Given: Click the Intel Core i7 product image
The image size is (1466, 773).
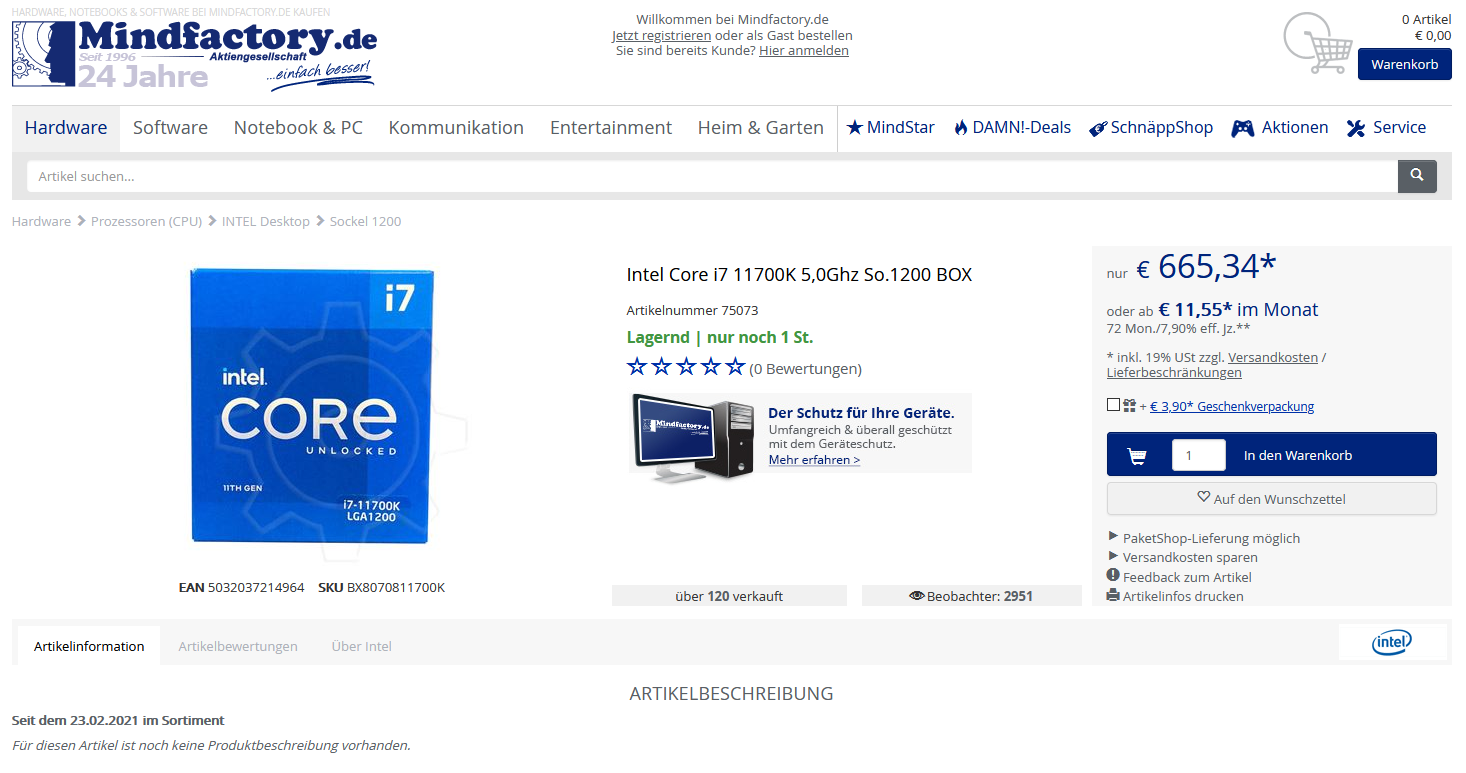Looking at the screenshot, I should 313,406.
